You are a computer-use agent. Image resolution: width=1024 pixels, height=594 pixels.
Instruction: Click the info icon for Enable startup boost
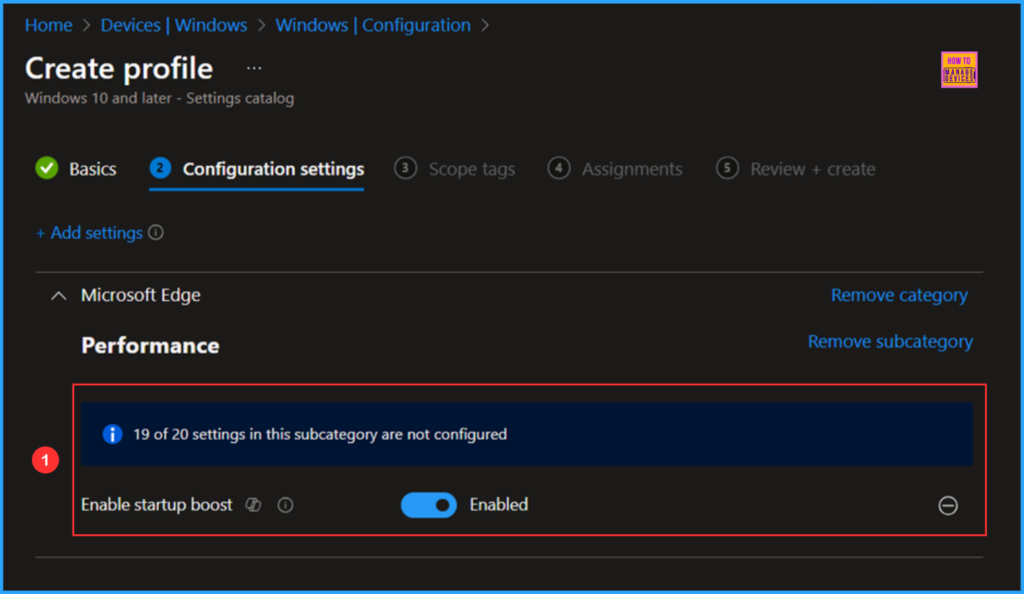click(285, 505)
